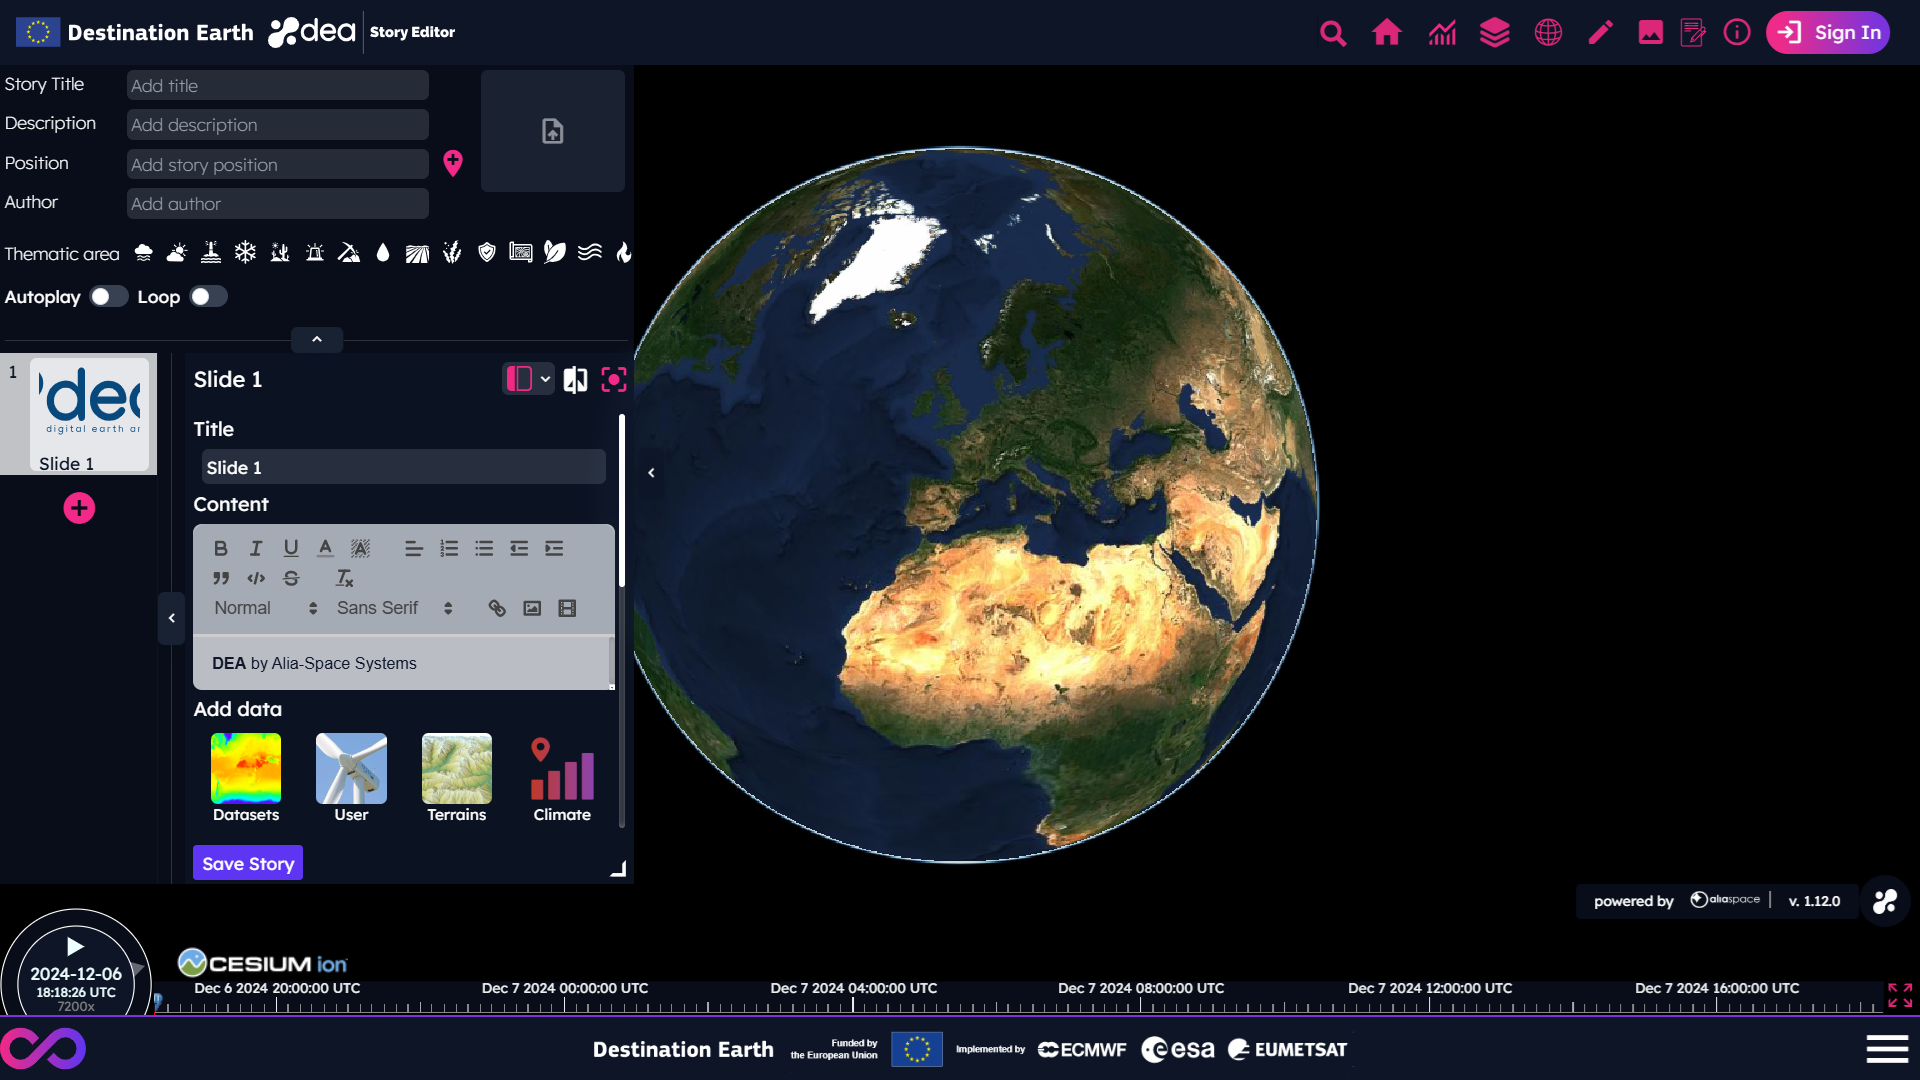Viewport: 1920px width, 1080px height.
Task: Open the layers stack icon
Action: pos(1494,33)
